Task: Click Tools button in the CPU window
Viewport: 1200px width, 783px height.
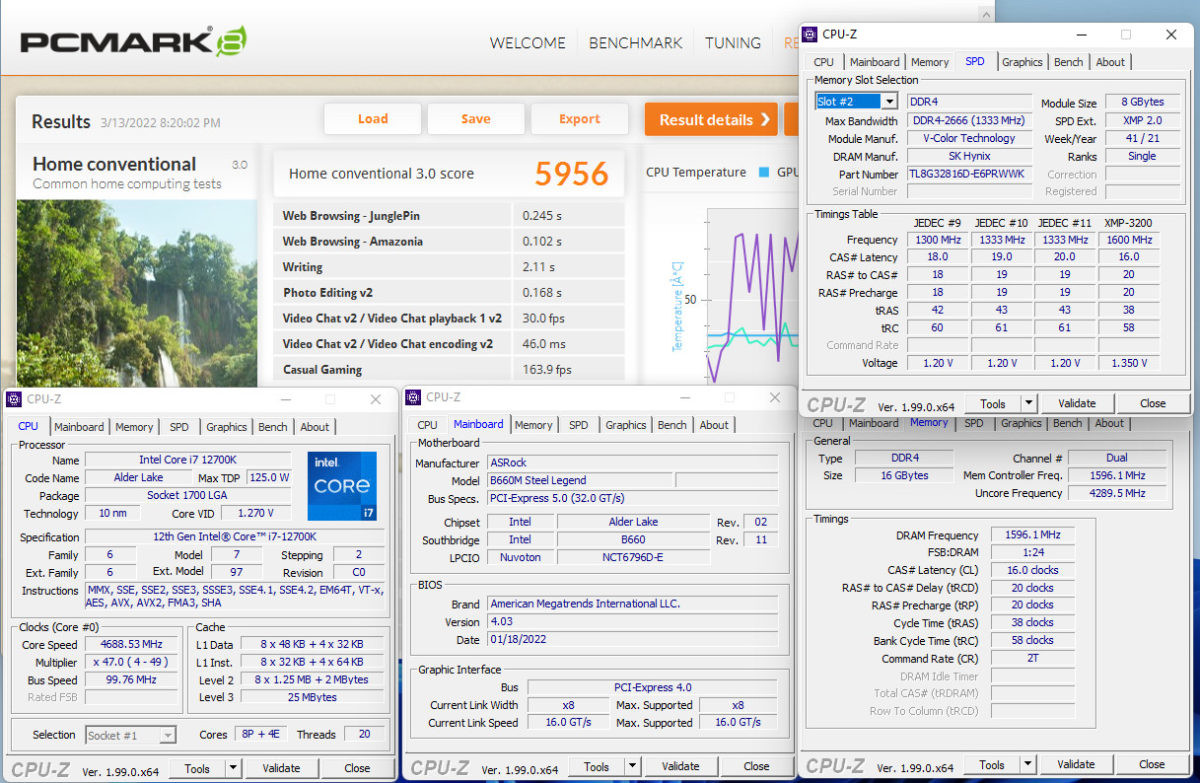Action: tap(197, 768)
